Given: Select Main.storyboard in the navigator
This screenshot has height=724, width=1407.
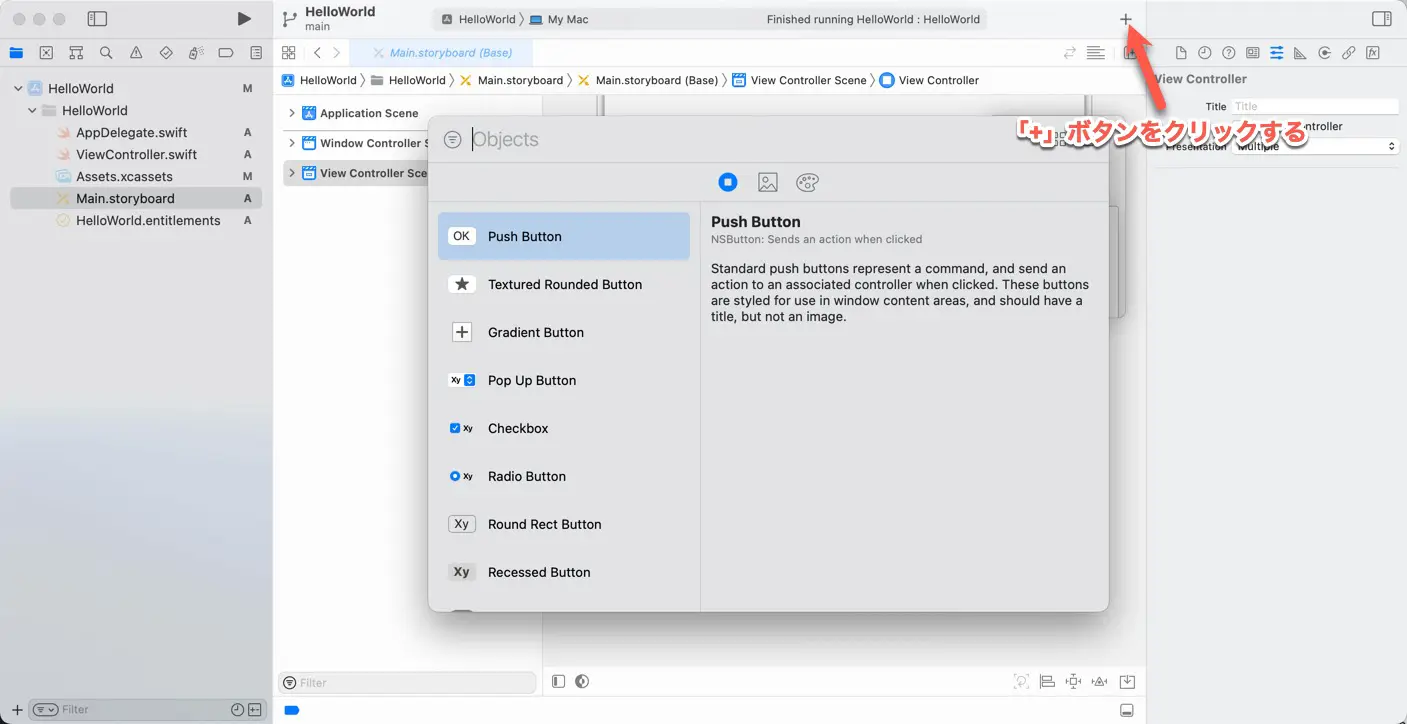Looking at the screenshot, I should click(x=136, y=198).
